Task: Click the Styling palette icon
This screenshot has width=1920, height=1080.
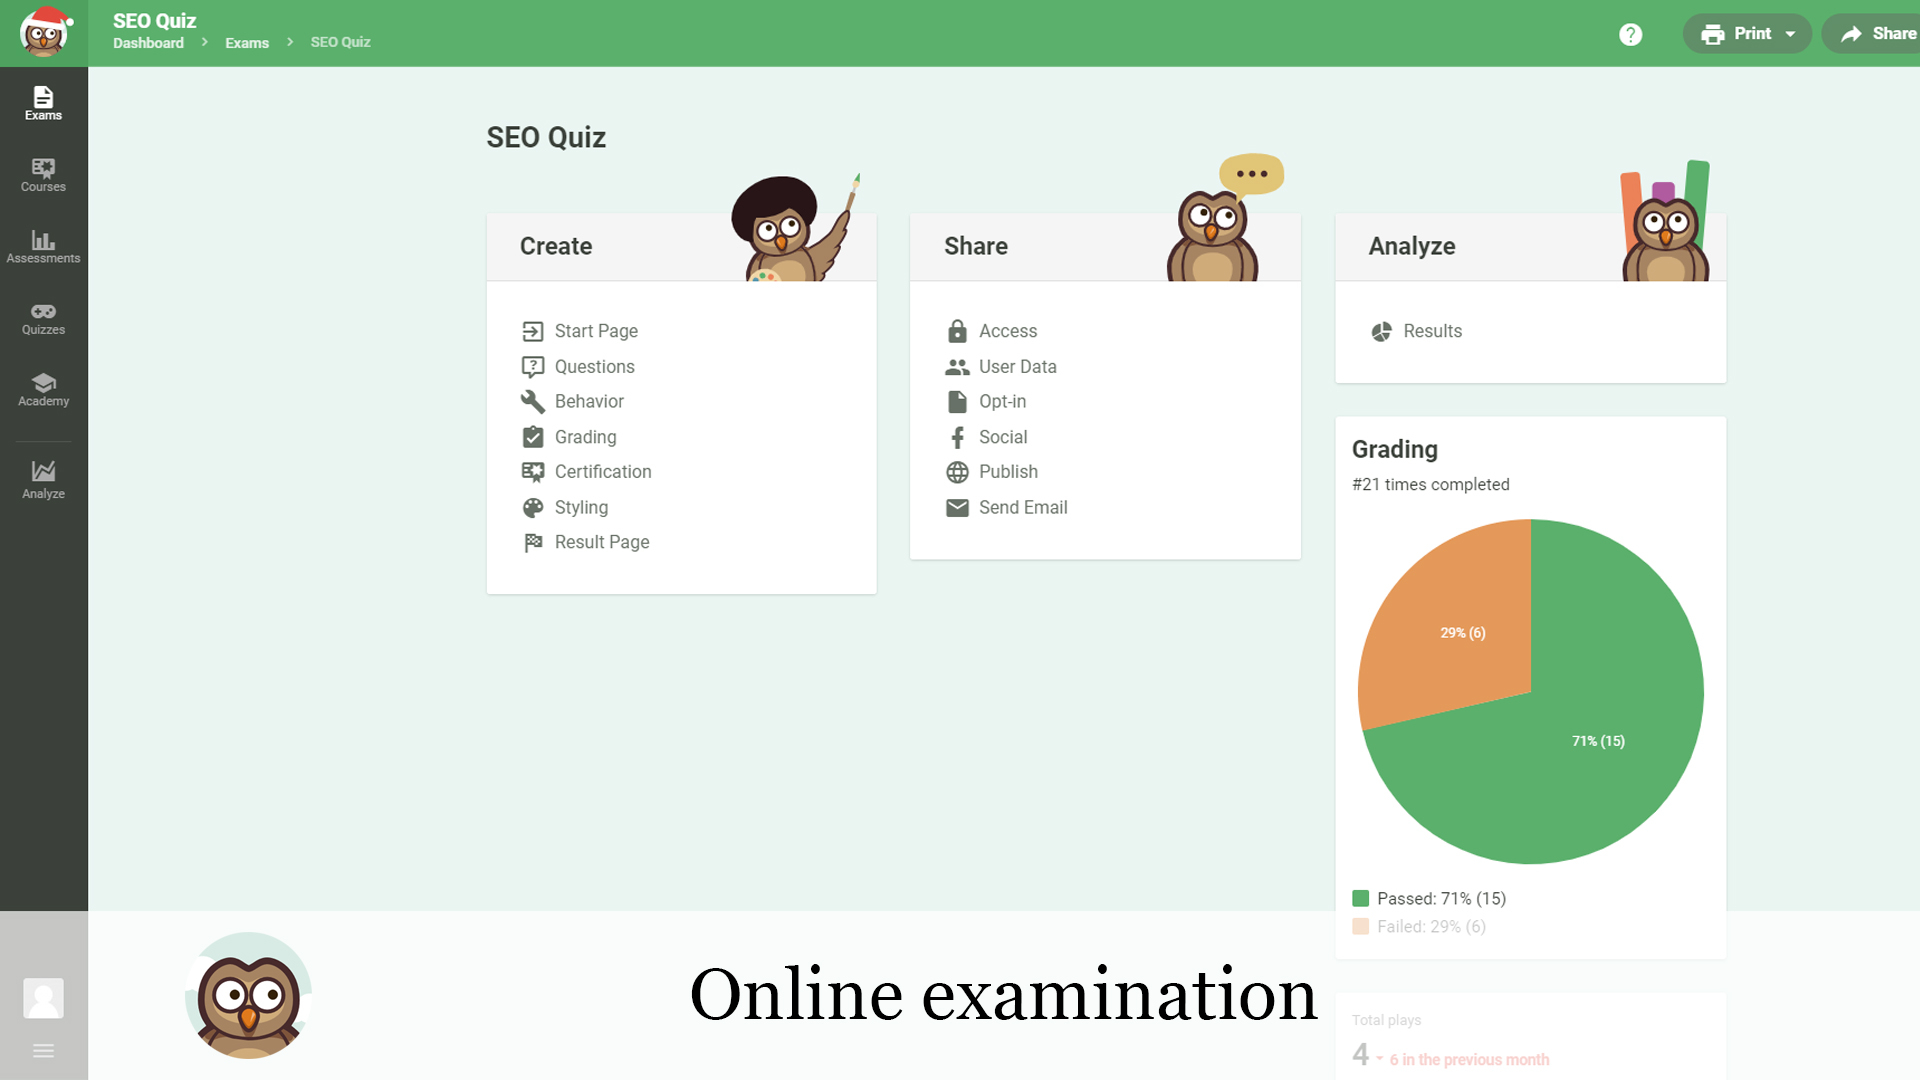Action: pos(533,508)
